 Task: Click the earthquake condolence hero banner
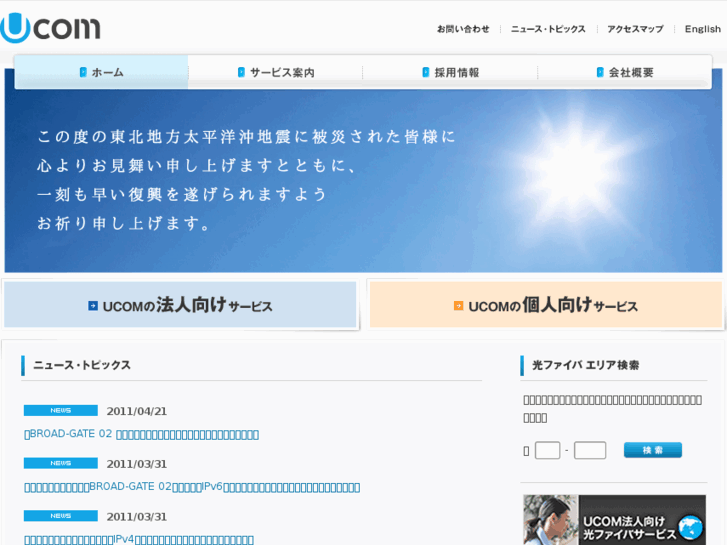pyautogui.click(x=364, y=180)
